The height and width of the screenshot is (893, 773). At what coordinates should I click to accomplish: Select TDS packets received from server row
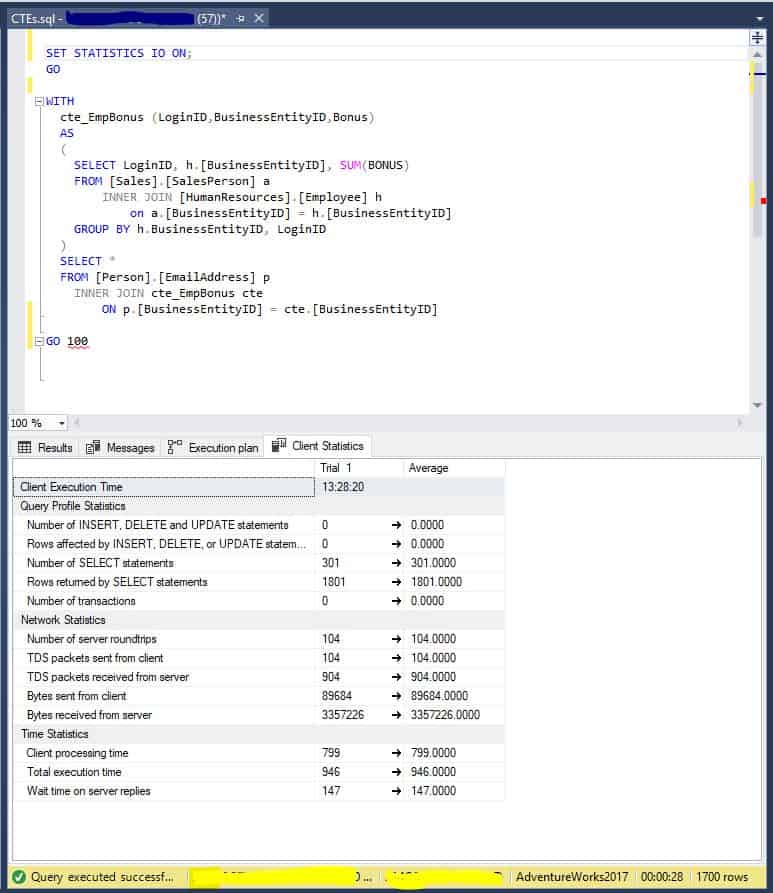click(x=259, y=677)
